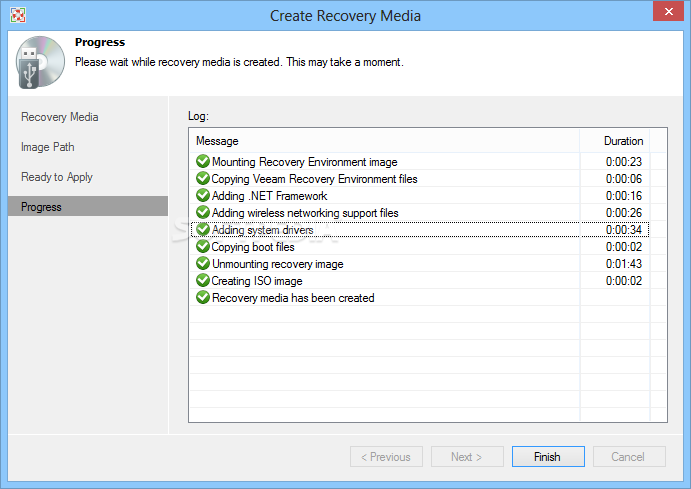Open the Ready to Apply step

[57, 177]
